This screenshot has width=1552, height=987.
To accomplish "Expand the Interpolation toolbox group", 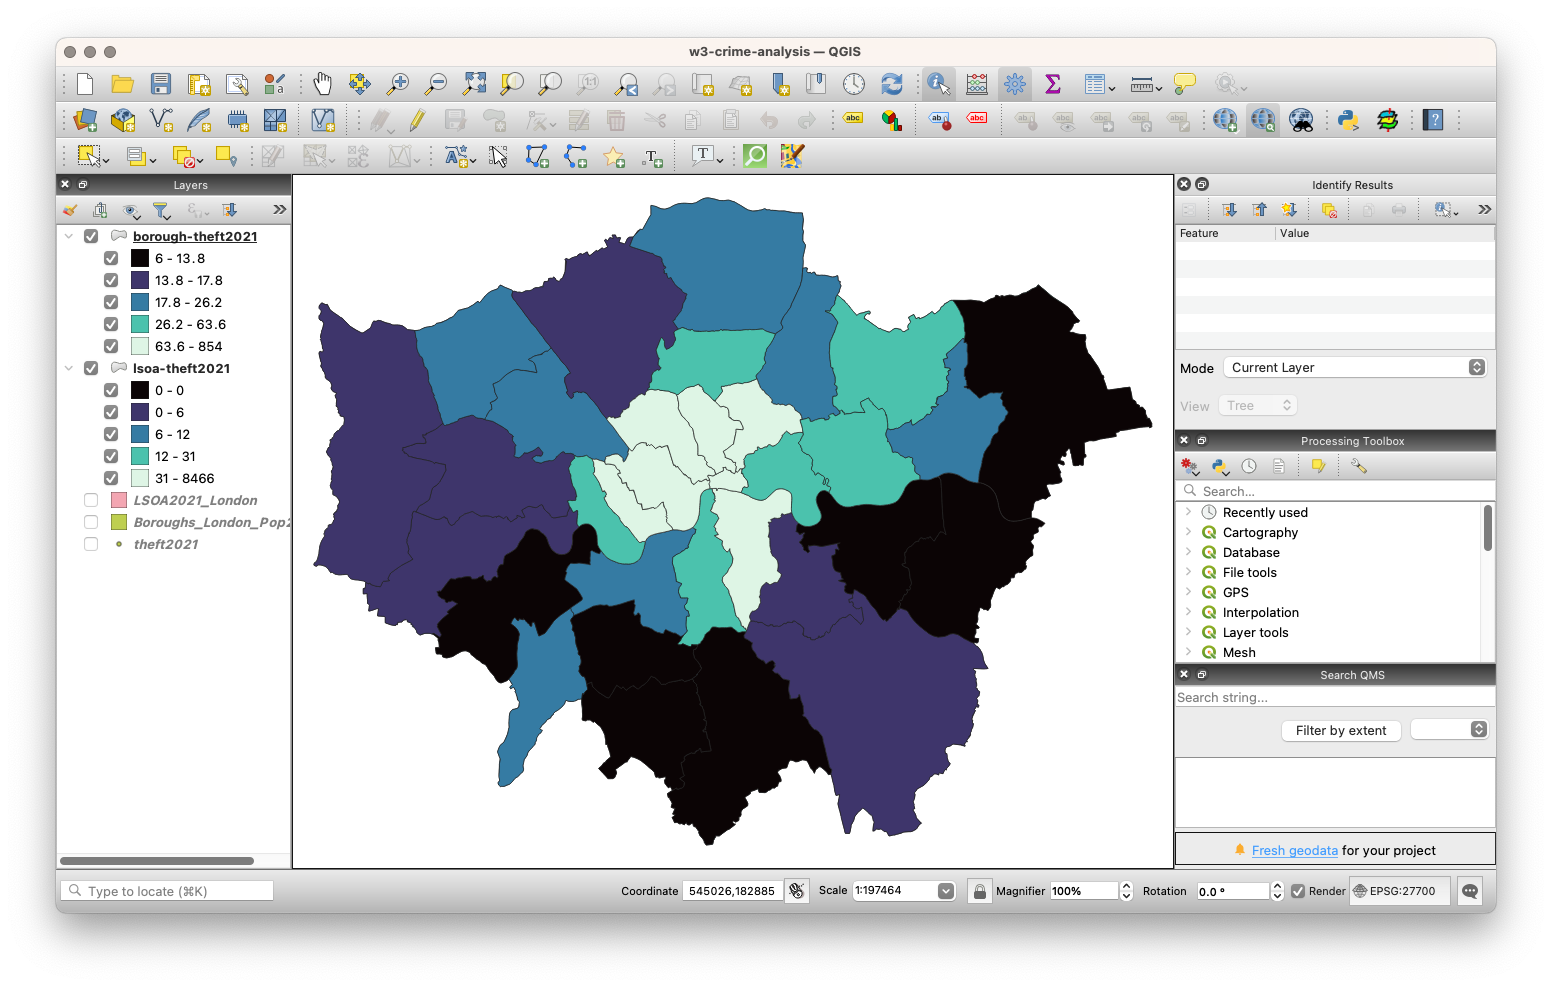I will [x=1188, y=612].
